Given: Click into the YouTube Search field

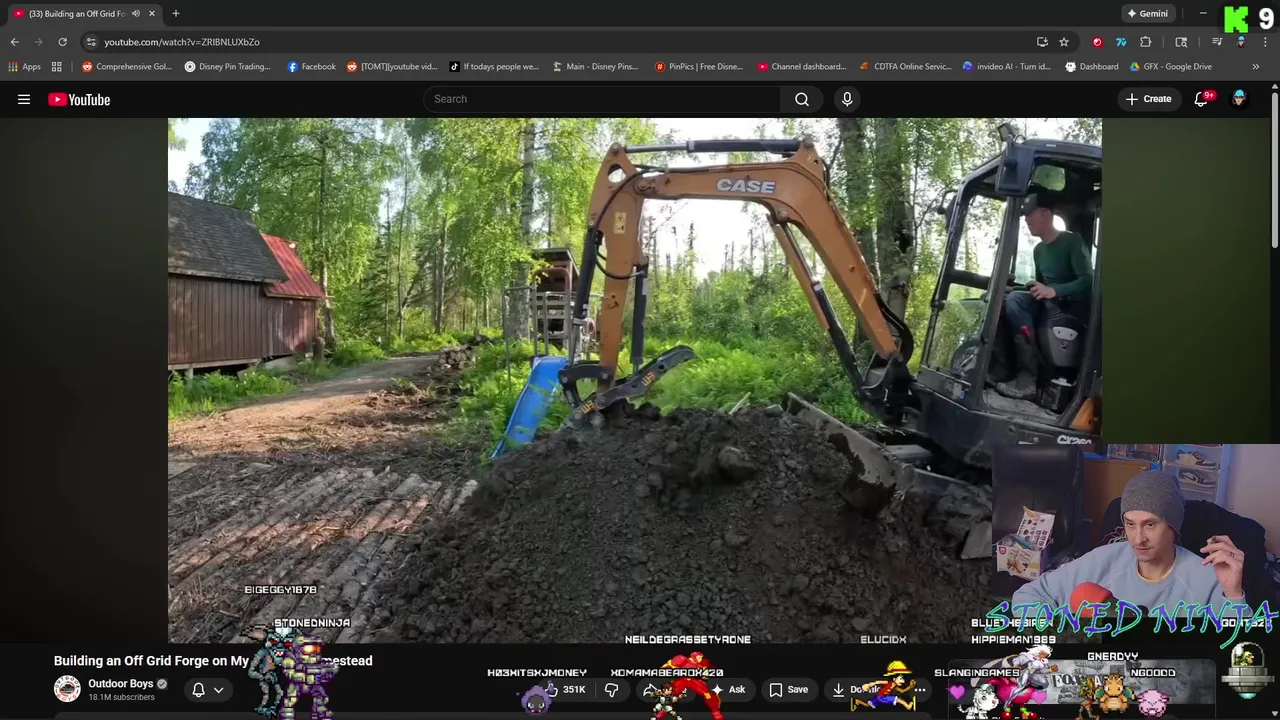Looking at the screenshot, I should click(x=602, y=99).
